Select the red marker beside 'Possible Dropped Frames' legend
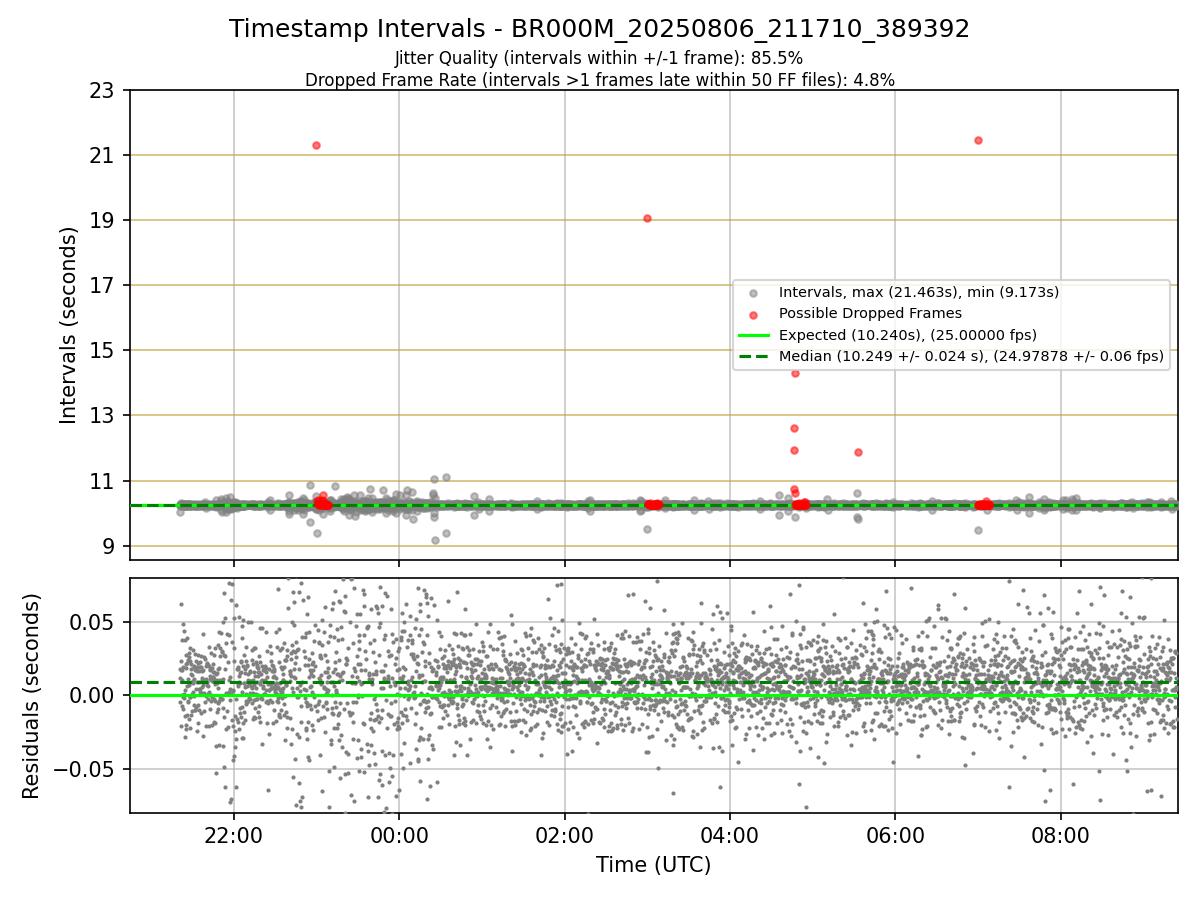 pyautogui.click(x=754, y=314)
